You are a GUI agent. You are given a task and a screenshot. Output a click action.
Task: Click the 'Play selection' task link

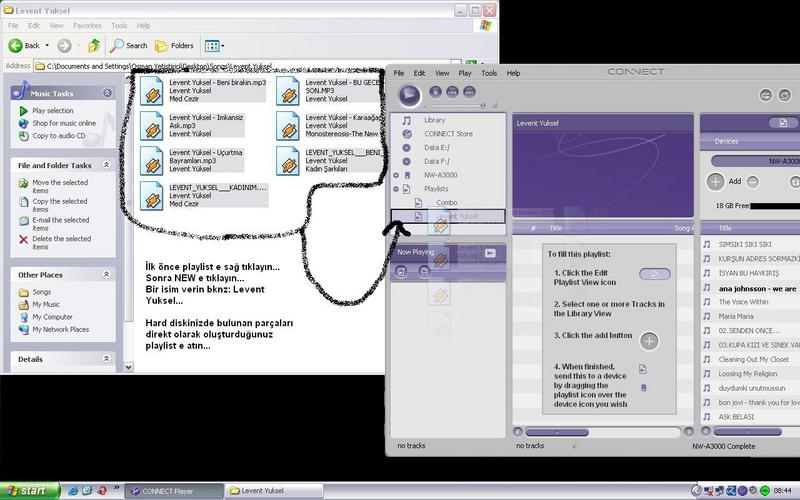pos(53,111)
